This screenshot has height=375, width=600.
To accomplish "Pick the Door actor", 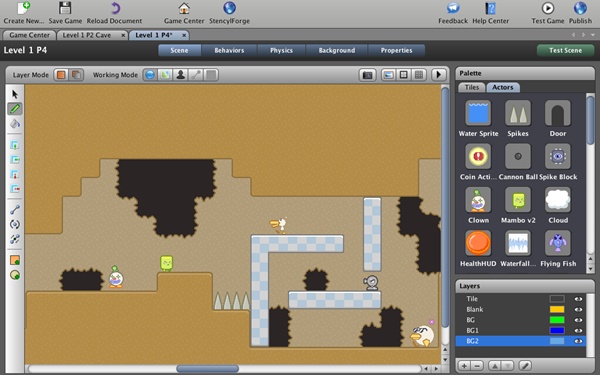I will tap(558, 113).
